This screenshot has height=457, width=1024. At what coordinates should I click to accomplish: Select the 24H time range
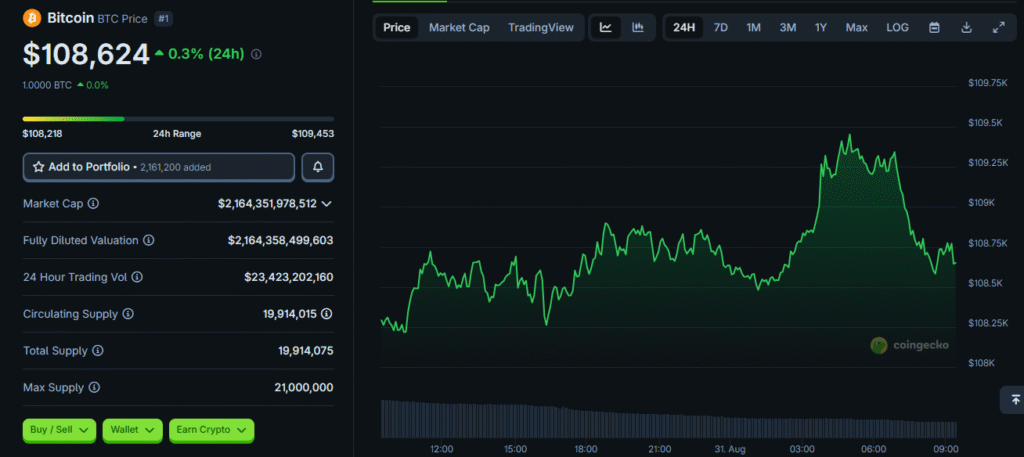click(x=684, y=27)
